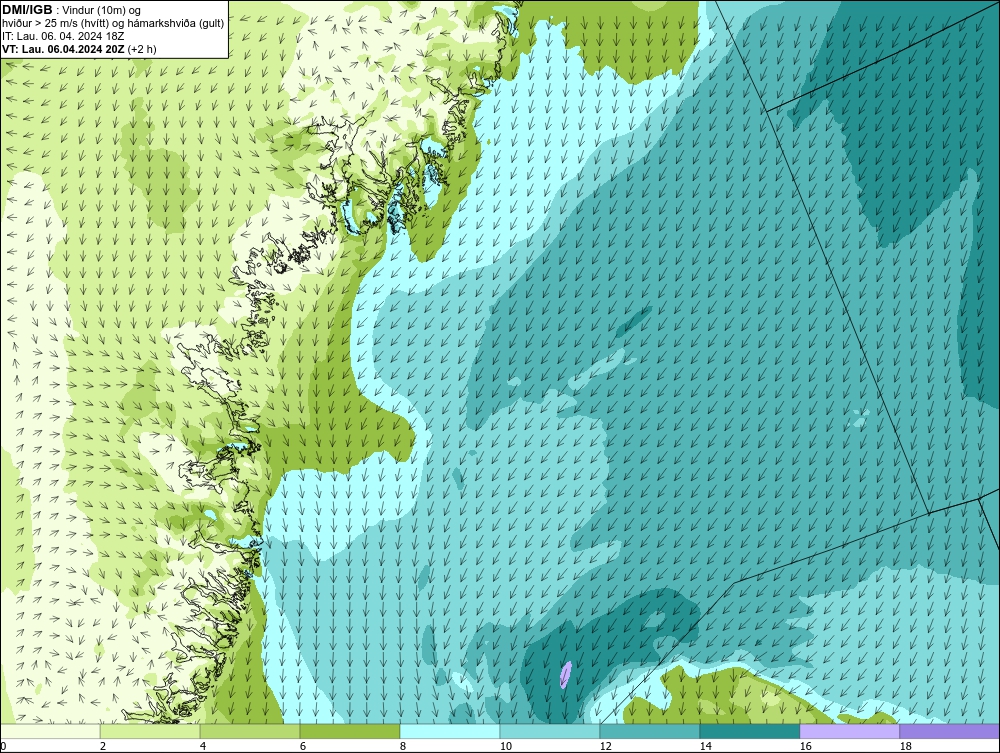Image resolution: width=1000 pixels, height=753 pixels.
Task: Click the legend tick label '16'
Action: [805, 746]
